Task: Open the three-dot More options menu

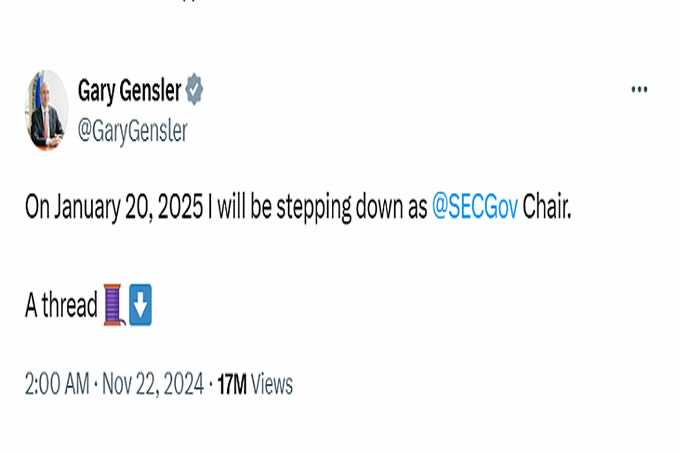Action: [639, 91]
